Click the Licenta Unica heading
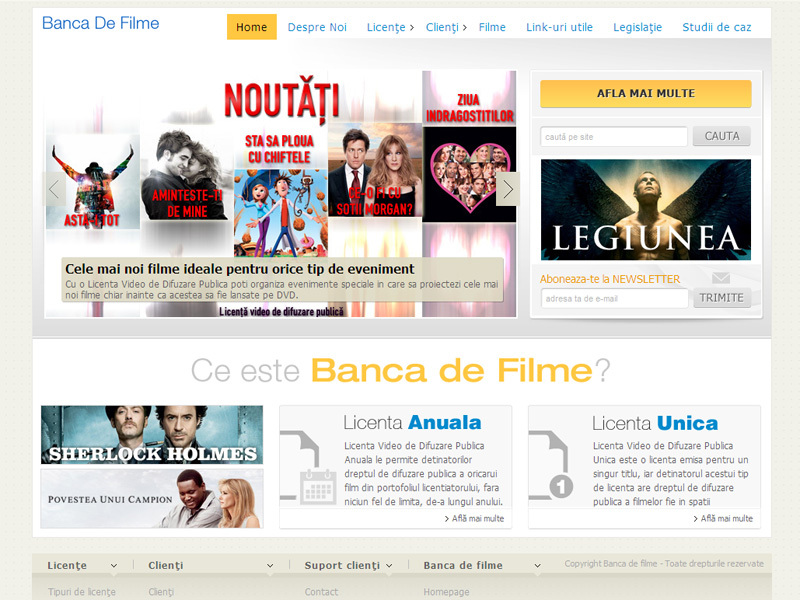 (655, 423)
